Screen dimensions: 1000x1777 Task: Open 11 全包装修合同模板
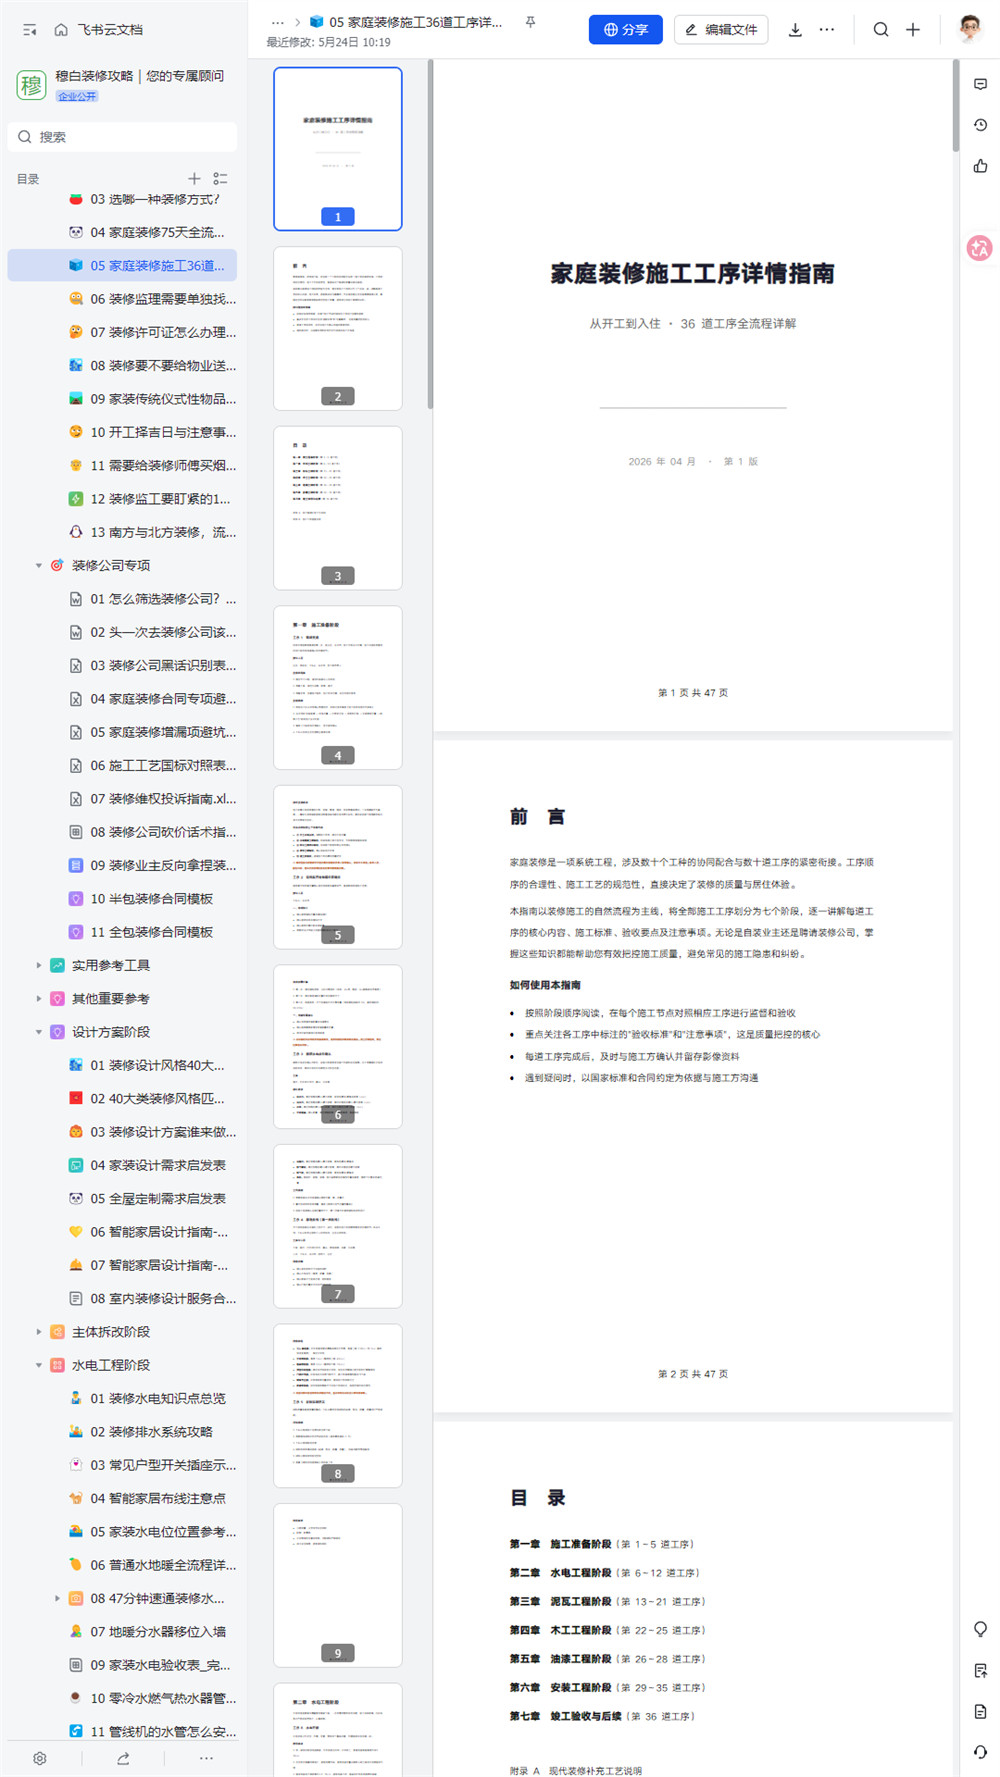pyautogui.click(x=122, y=932)
